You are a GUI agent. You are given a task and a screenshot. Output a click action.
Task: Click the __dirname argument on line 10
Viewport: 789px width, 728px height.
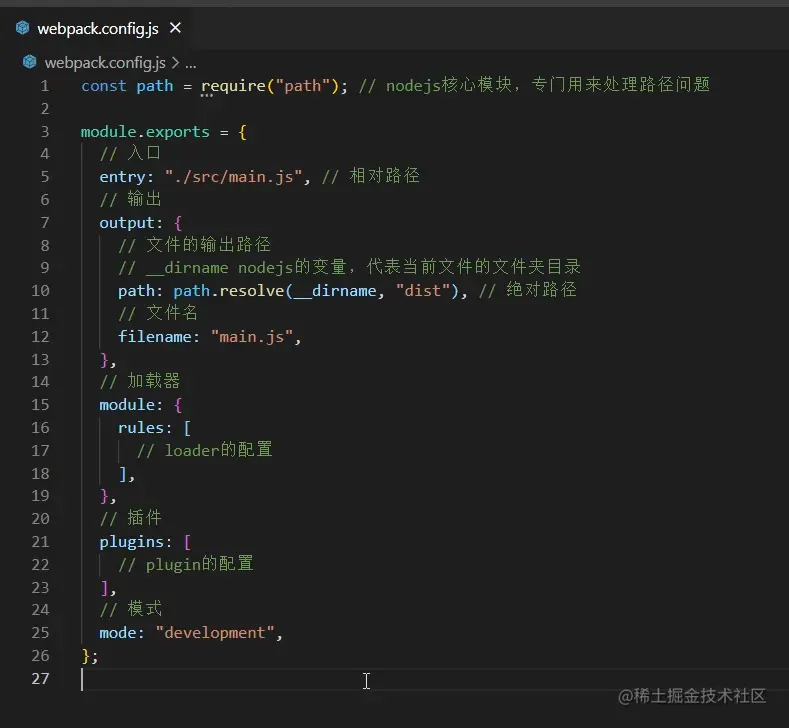pos(335,291)
